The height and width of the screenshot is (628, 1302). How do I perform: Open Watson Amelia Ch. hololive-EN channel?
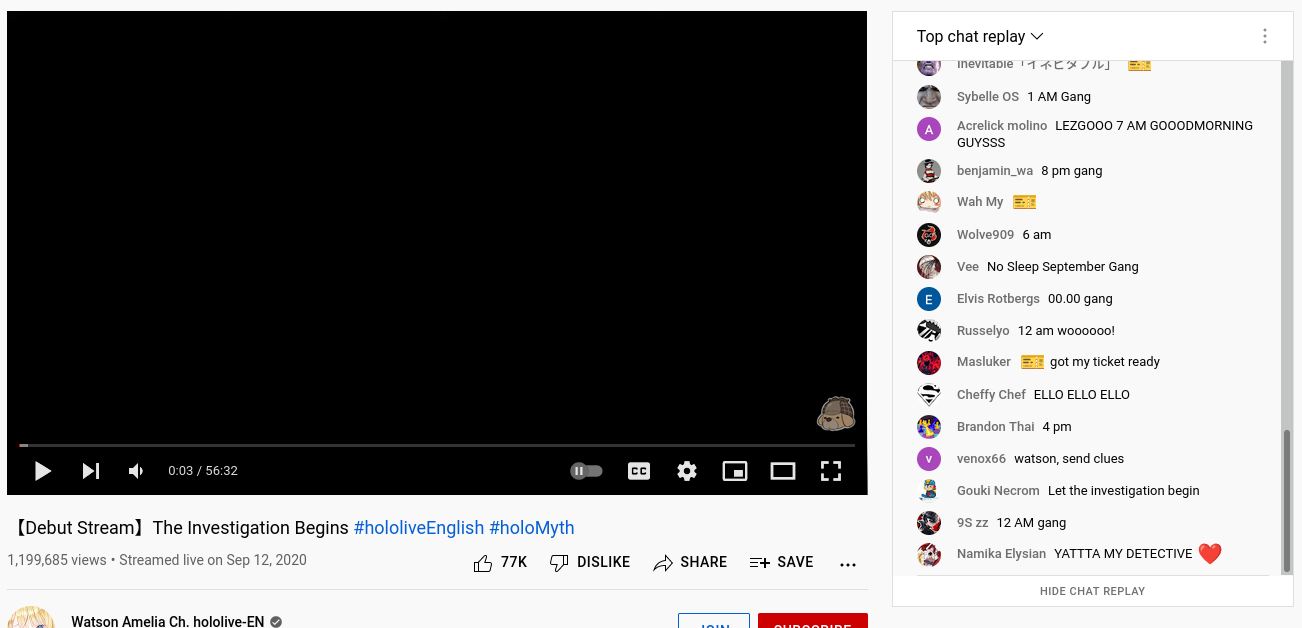click(x=168, y=621)
